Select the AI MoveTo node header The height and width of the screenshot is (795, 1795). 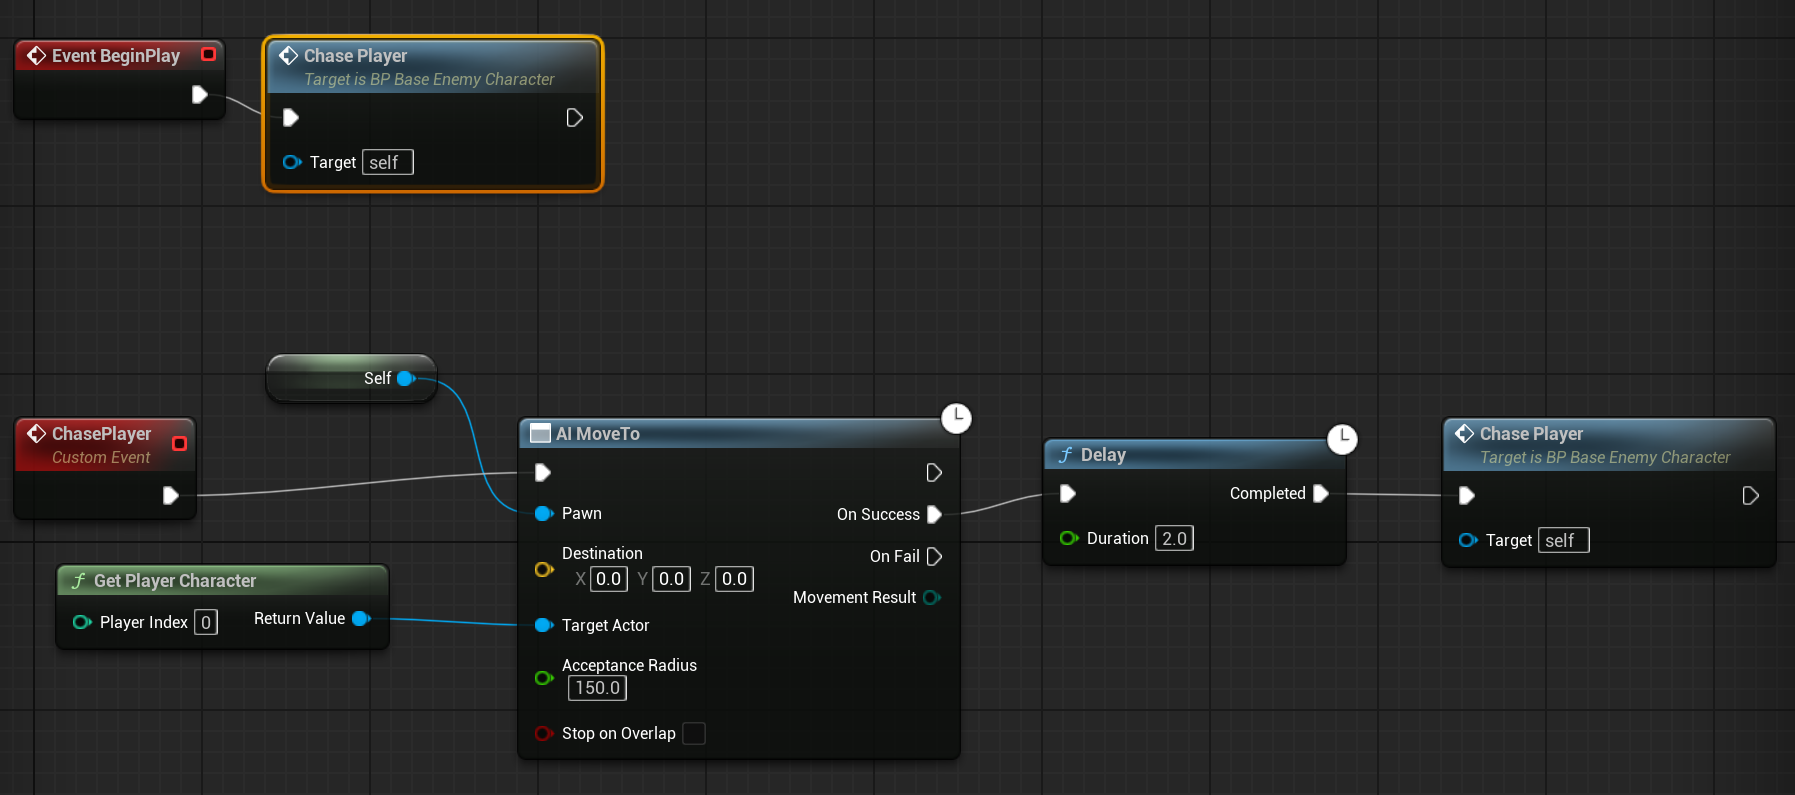point(738,433)
